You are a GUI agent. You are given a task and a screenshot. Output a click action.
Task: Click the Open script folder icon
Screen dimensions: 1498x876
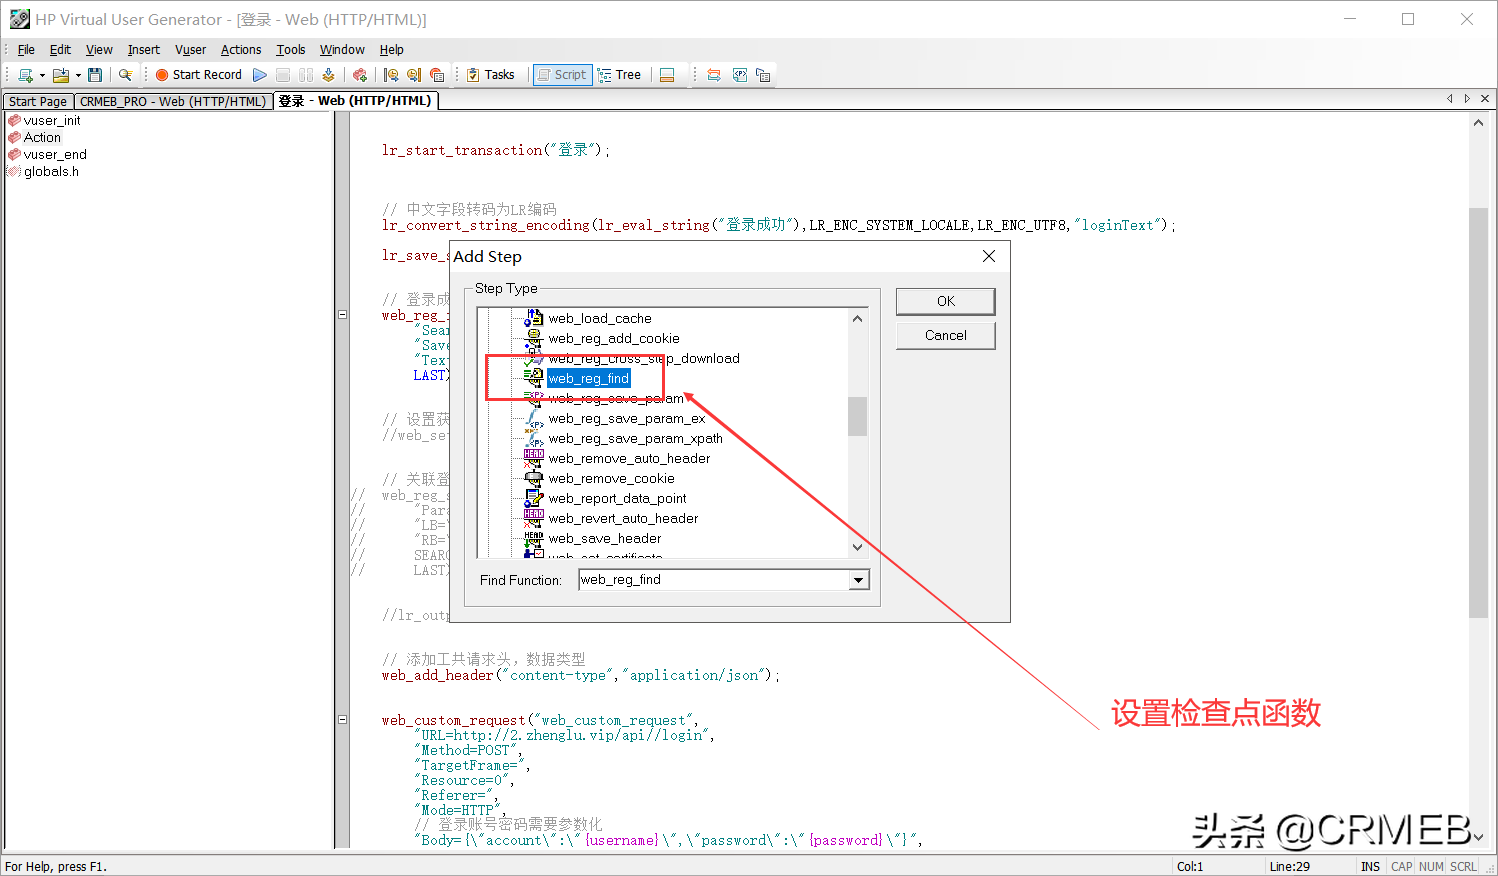61,75
